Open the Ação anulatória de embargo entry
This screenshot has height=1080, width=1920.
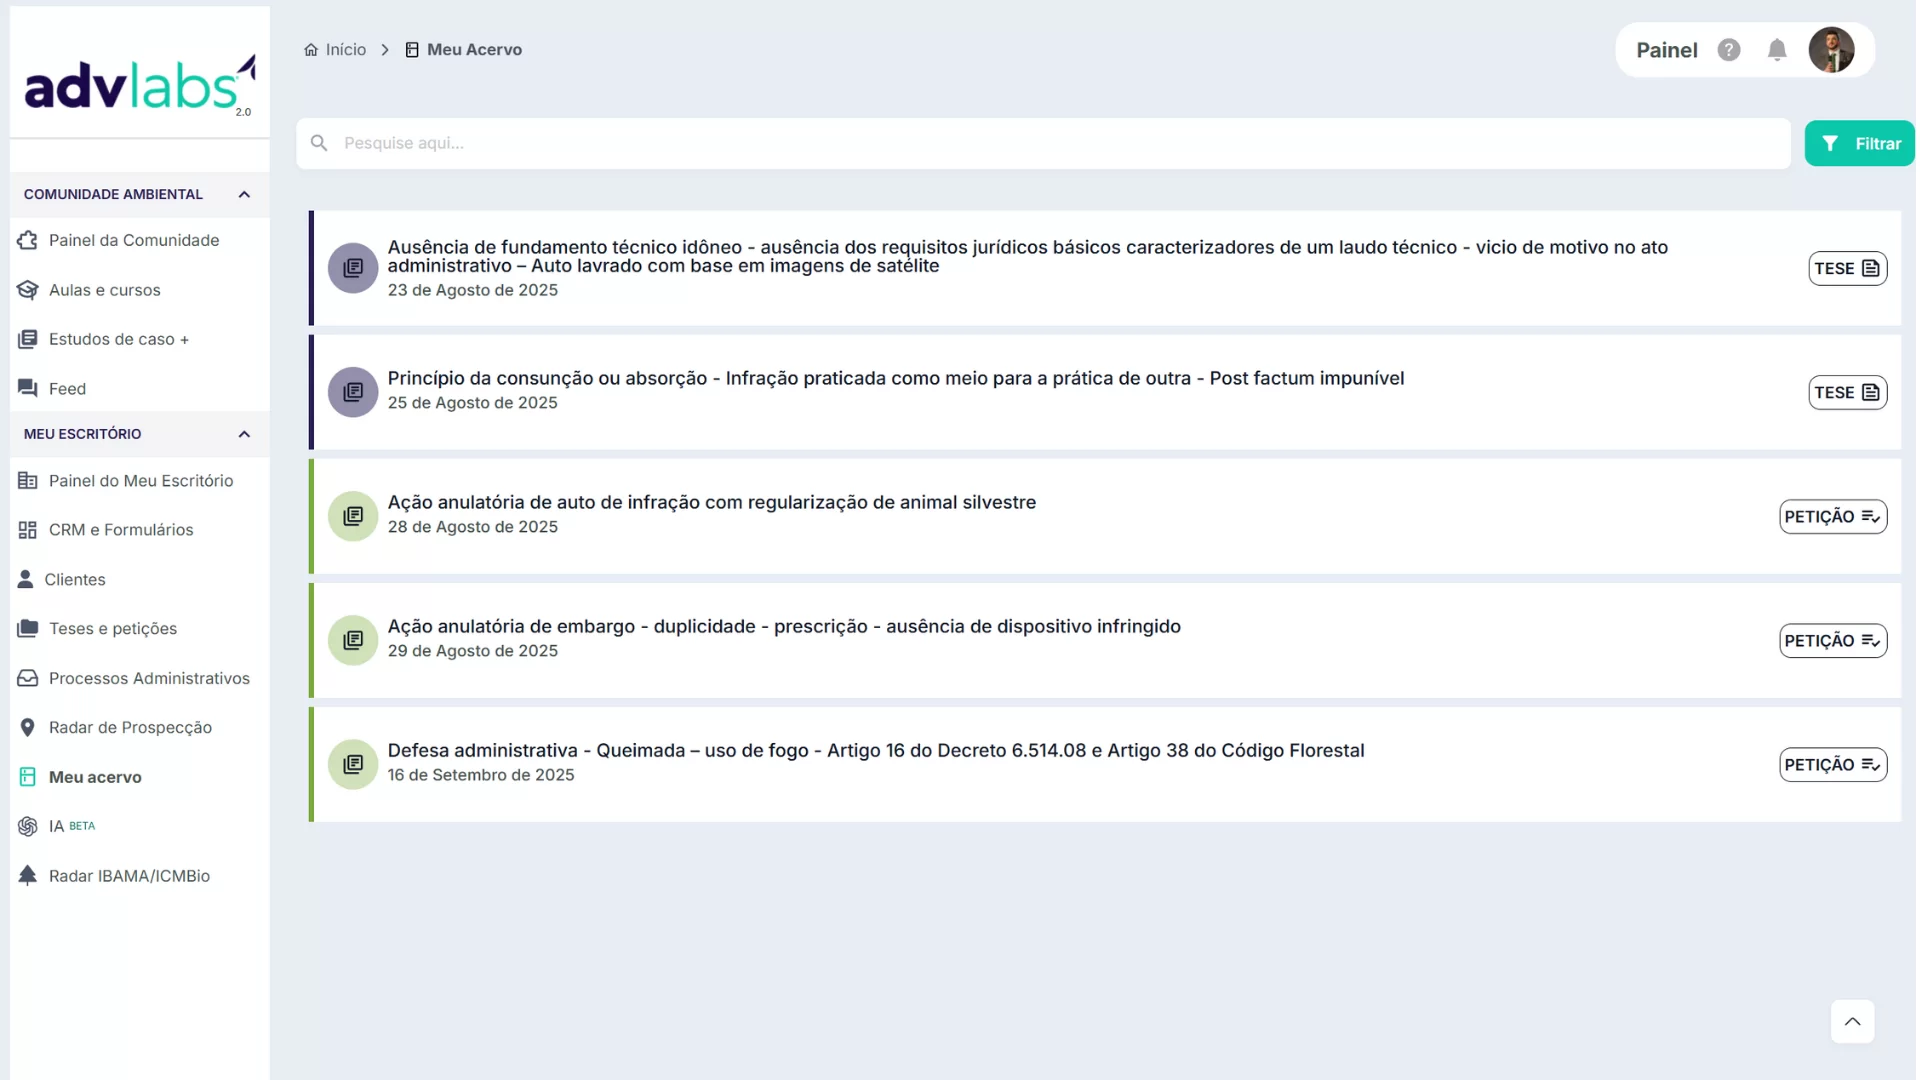[x=784, y=627]
